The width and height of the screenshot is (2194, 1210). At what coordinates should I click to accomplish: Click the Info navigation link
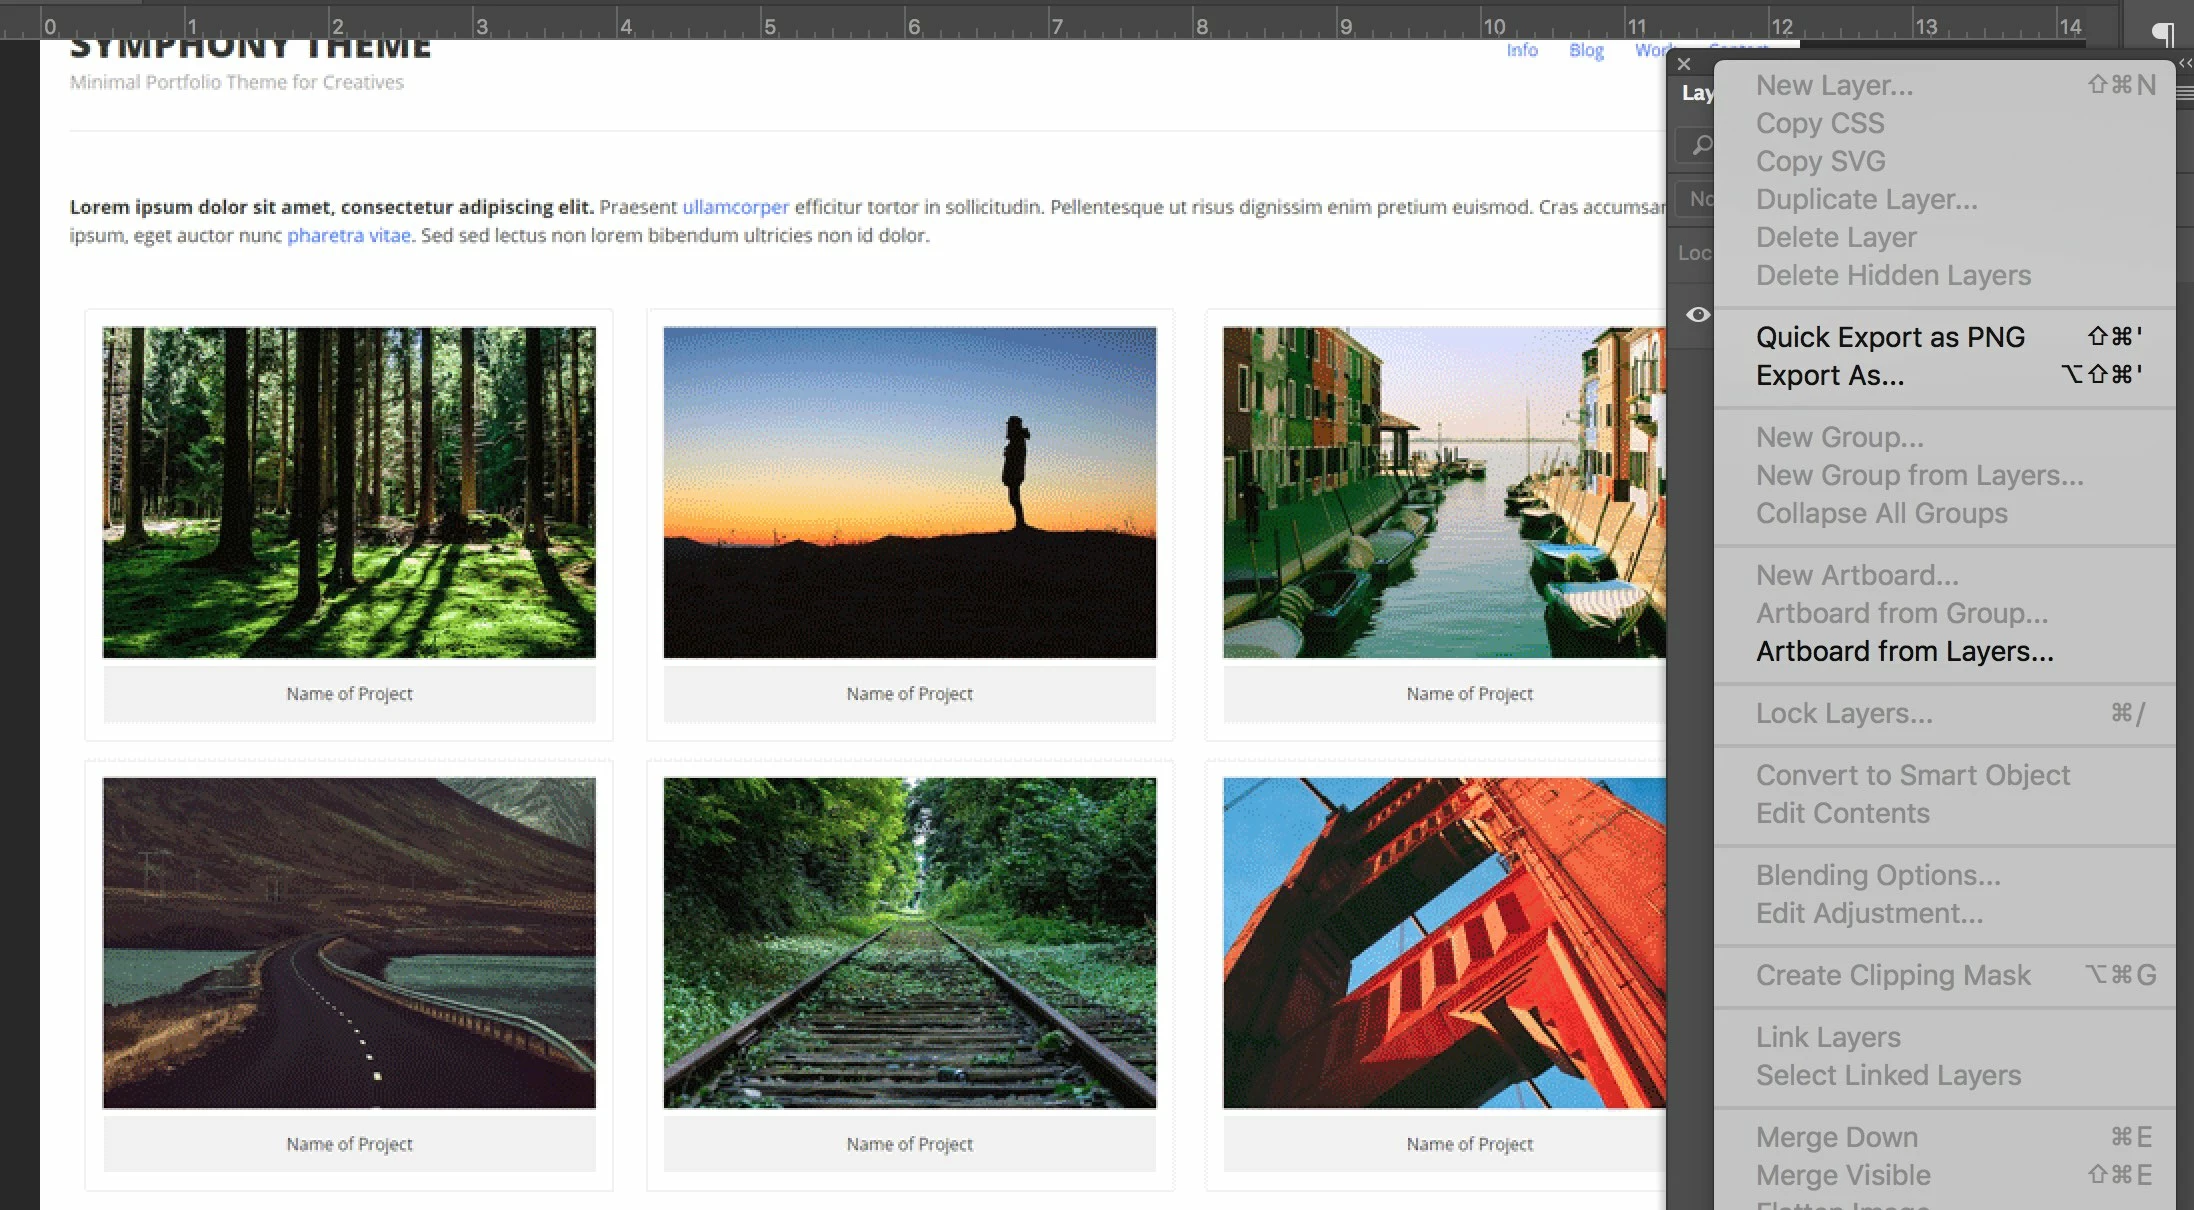pos(1521,50)
